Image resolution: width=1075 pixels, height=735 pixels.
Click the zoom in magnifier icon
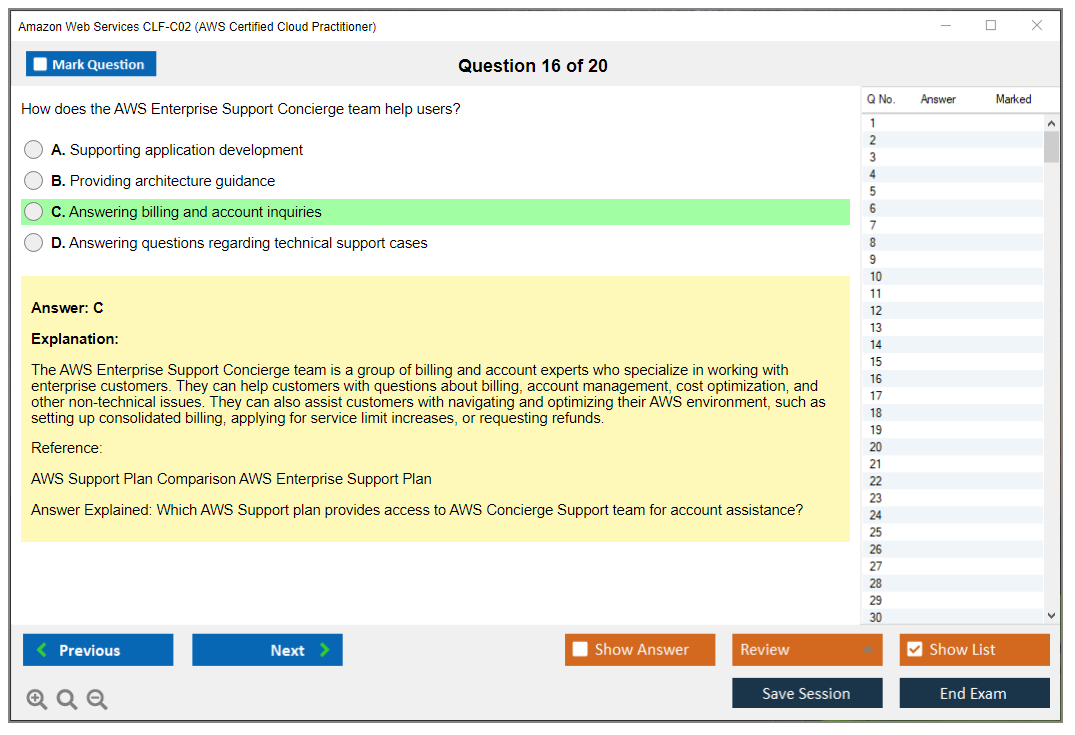[37, 700]
